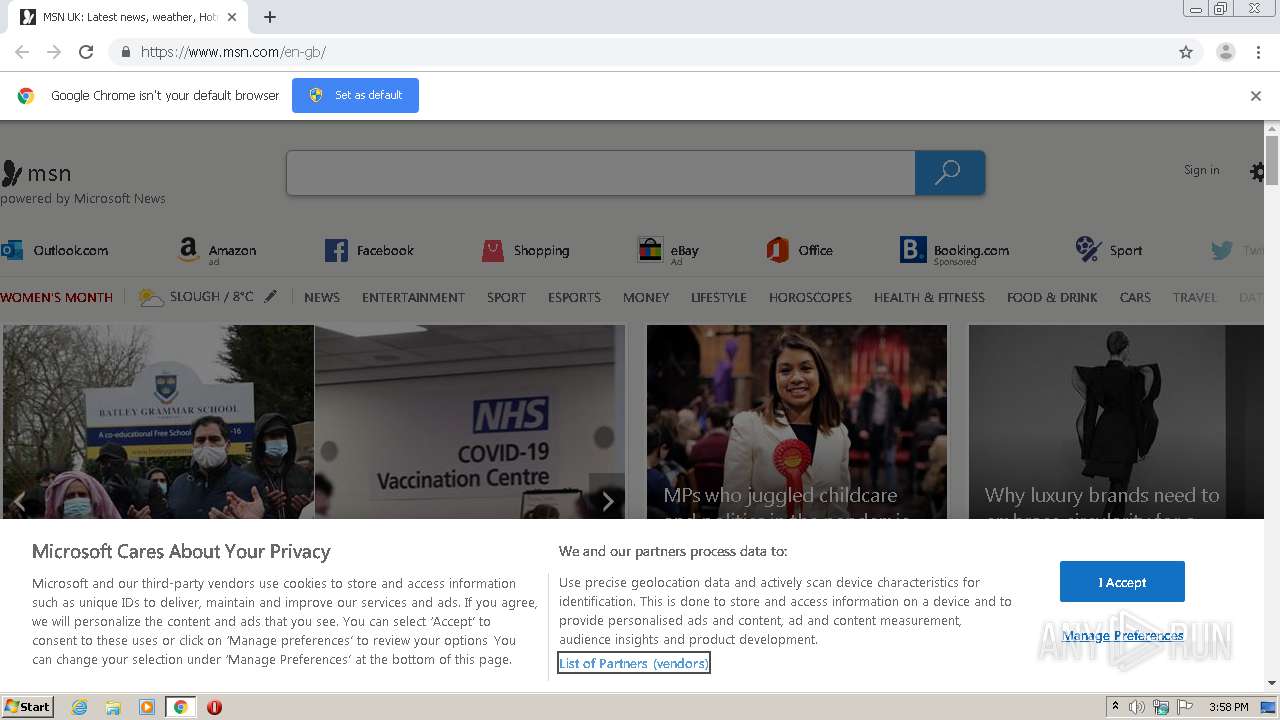This screenshot has height=720, width=1280.
Task: Bookmark this page with the star icon
Action: (1186, 52)
